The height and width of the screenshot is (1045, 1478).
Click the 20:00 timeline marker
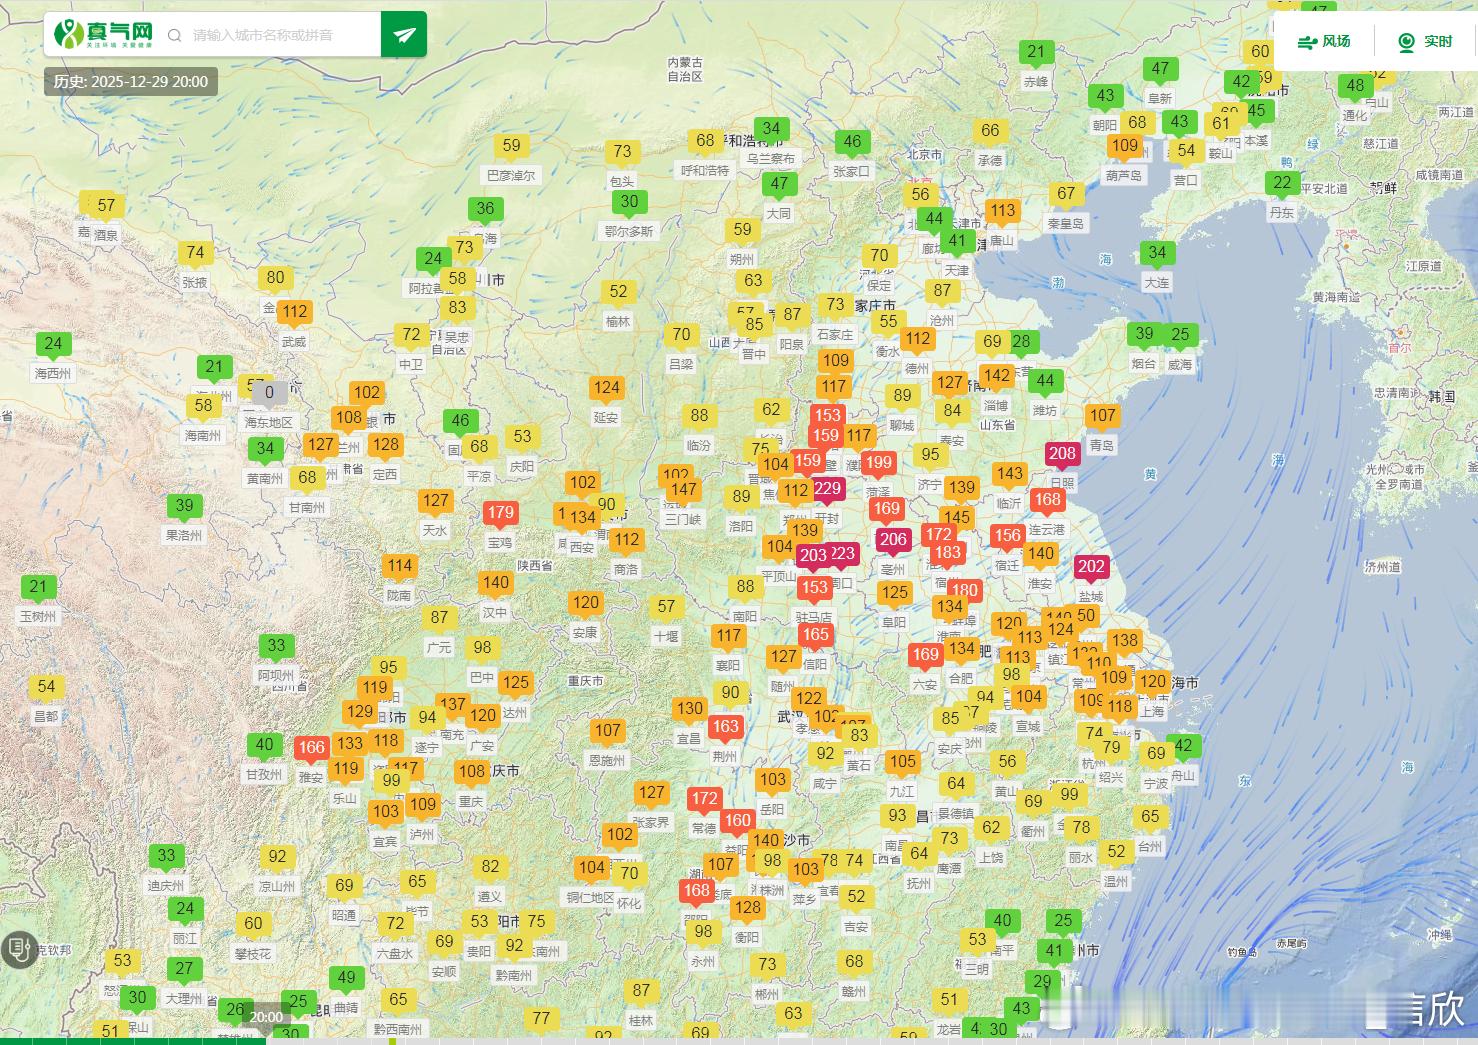pyautogui.click(x=266, y=1017)
